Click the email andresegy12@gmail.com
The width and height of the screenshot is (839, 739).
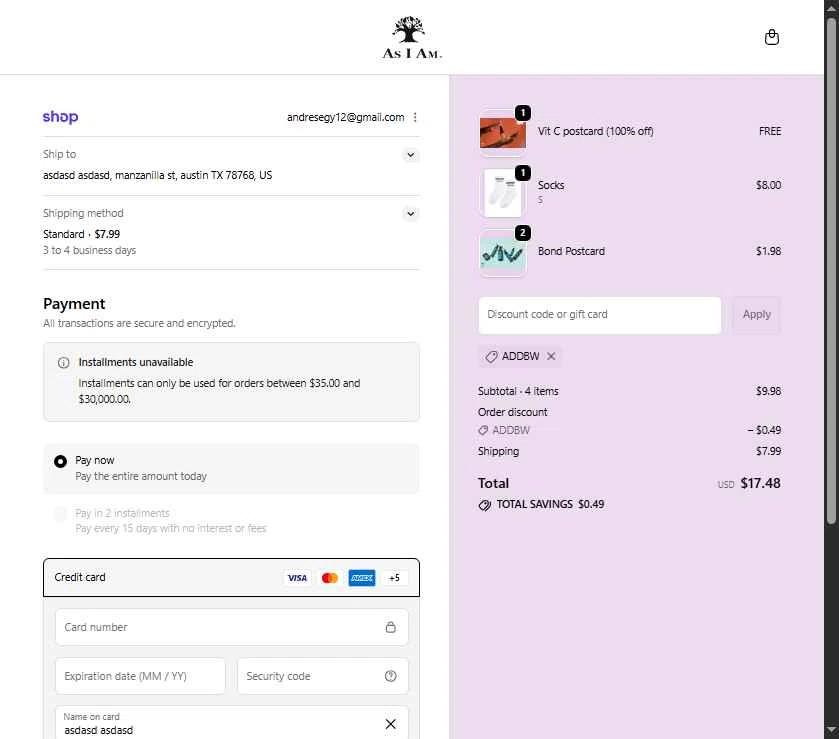click(x=346, y=117)
